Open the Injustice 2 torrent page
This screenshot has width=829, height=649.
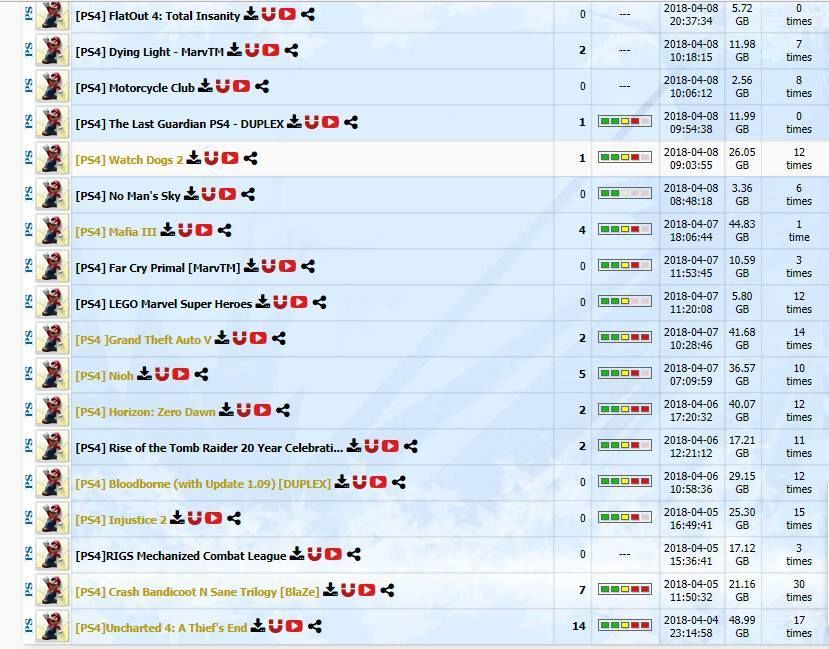[x=121, y=520]
